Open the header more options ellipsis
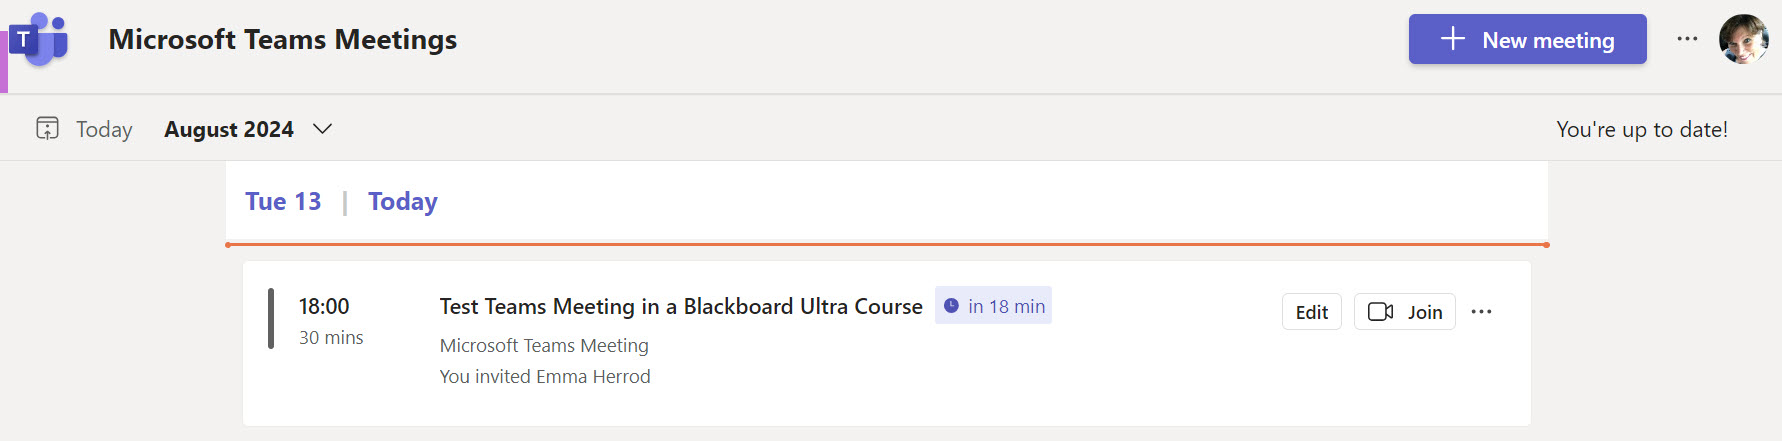The image size is (1782, 441). [1687, 39]
